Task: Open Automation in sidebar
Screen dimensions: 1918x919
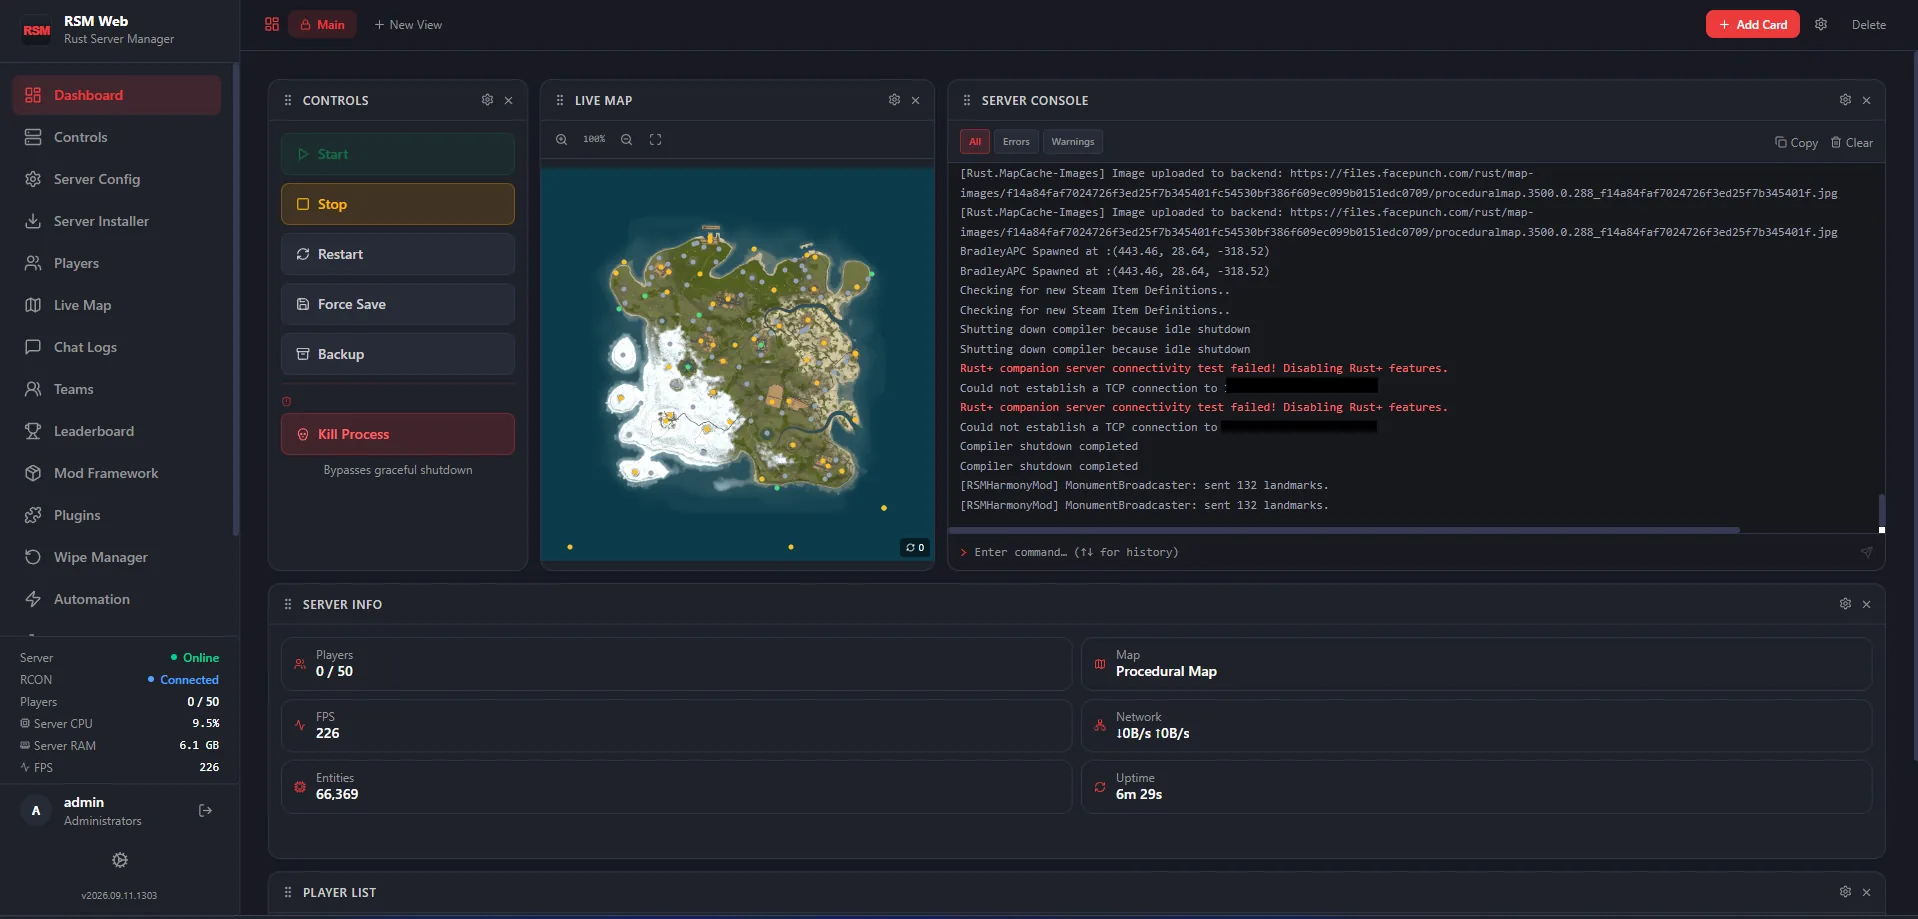Action: coord(116,599)
